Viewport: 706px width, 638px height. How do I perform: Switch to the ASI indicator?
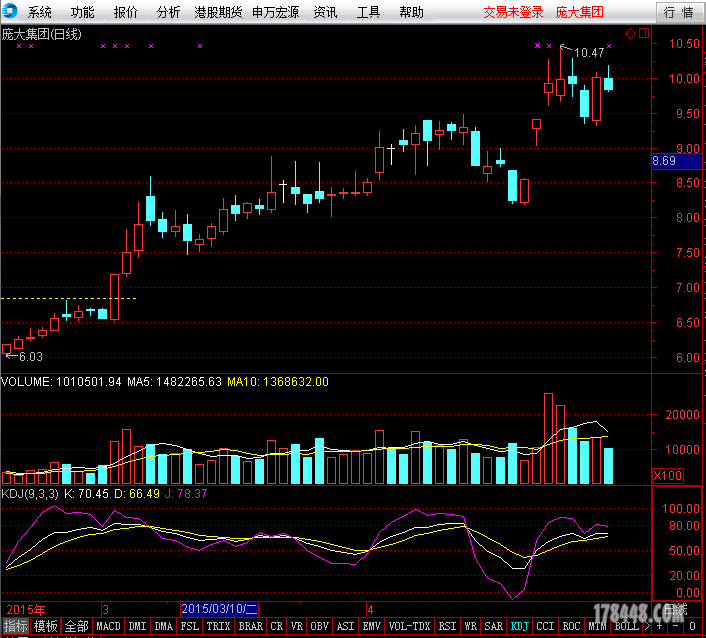click(x=346, y=626)
